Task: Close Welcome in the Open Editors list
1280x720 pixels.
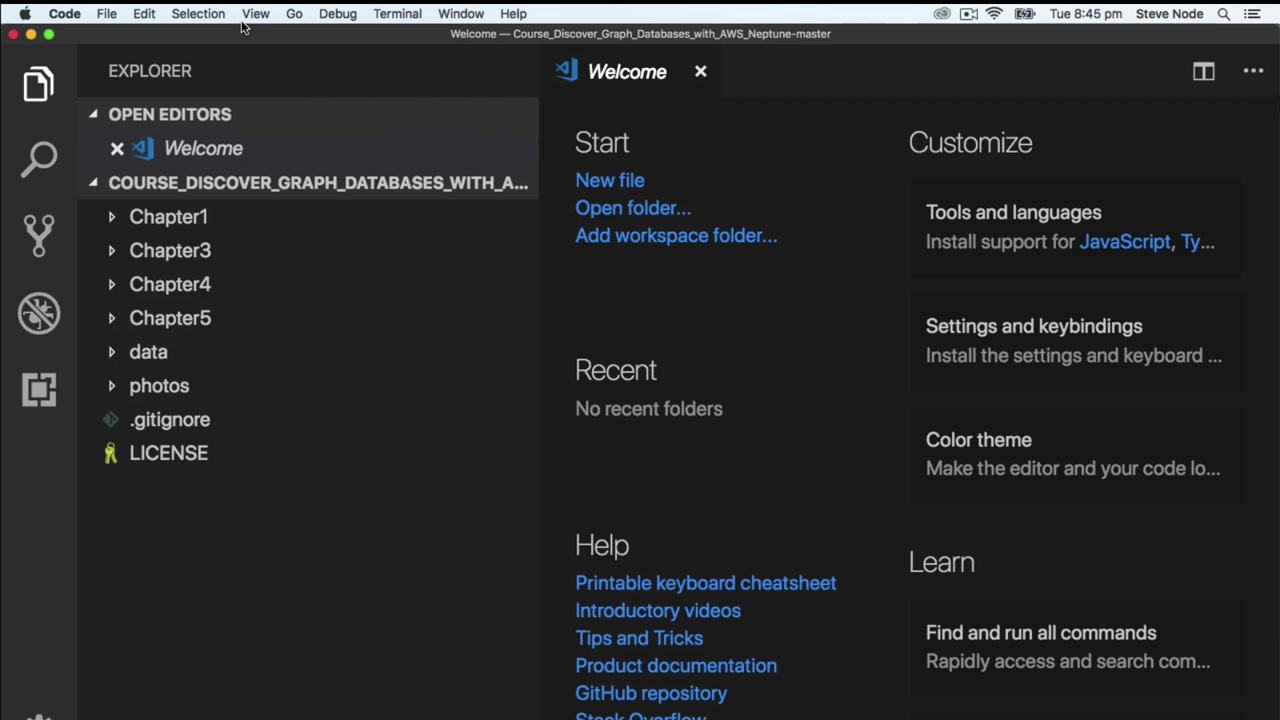Action: point(117,149)
